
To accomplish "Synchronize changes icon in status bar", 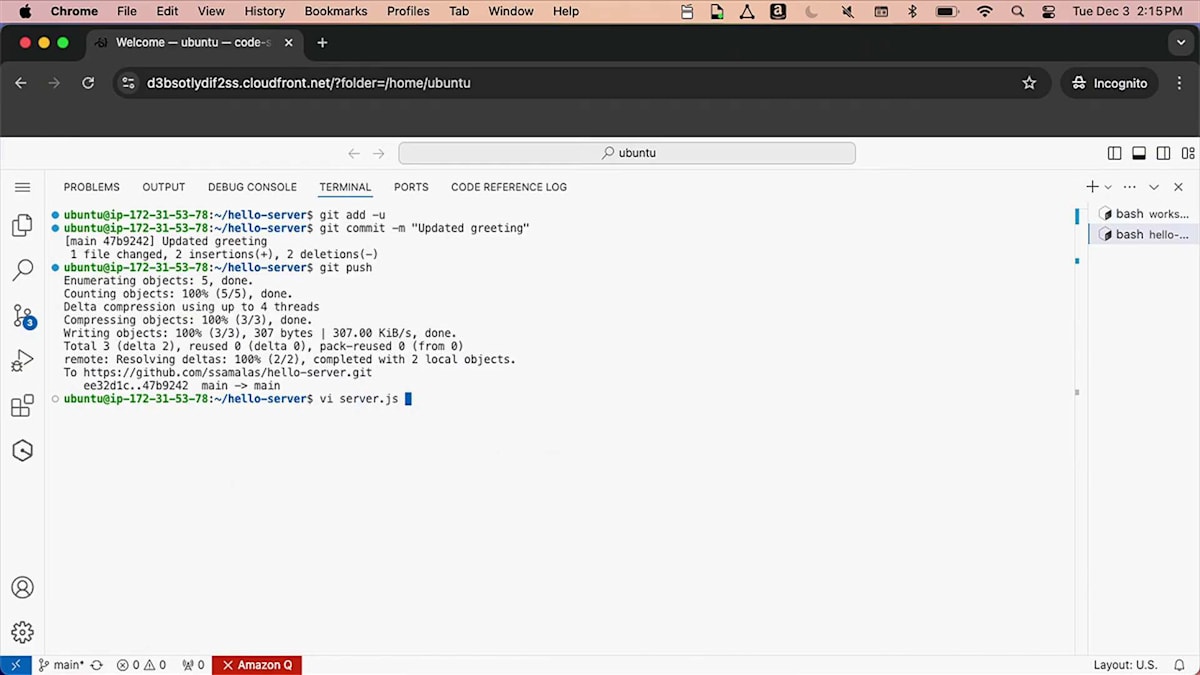I will click(x=97, y=665).
